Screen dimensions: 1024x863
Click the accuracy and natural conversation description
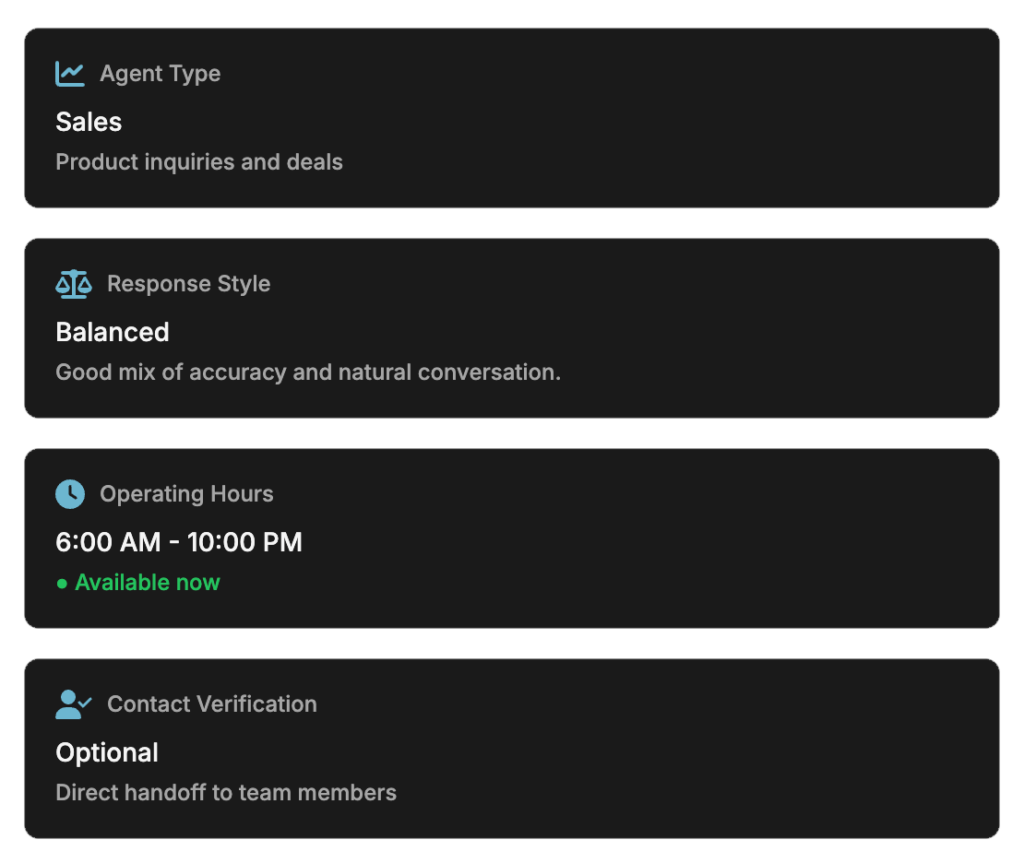pyautogui.click(x=308, y=372)
